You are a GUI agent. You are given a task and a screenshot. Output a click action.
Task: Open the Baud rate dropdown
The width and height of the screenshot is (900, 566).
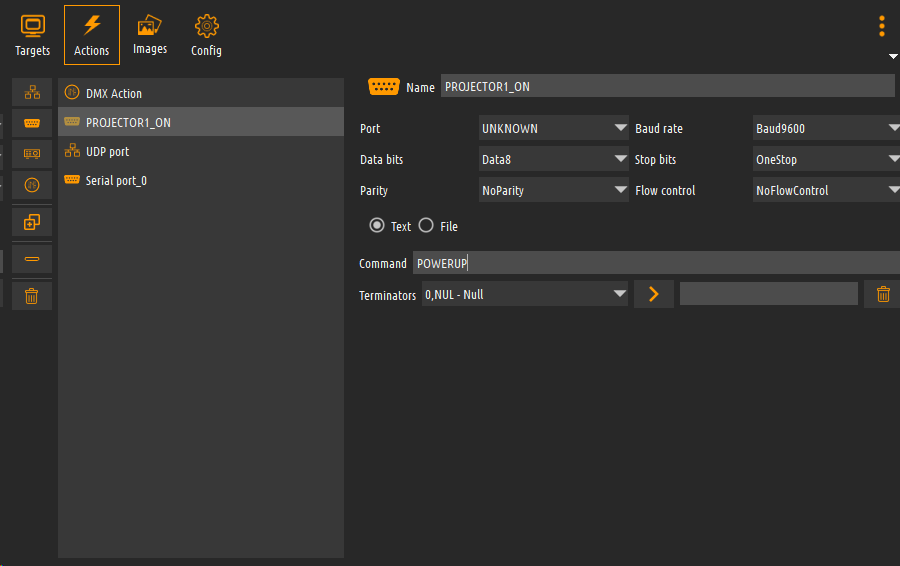click(827, 128)
